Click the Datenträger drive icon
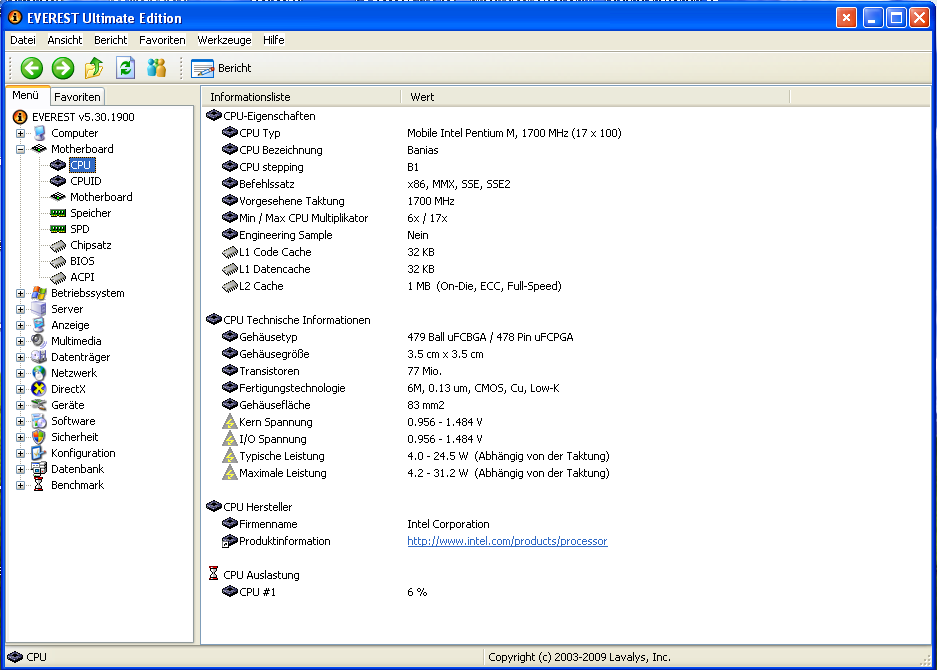Screen dimensions: 937x670 click(39, 357)
